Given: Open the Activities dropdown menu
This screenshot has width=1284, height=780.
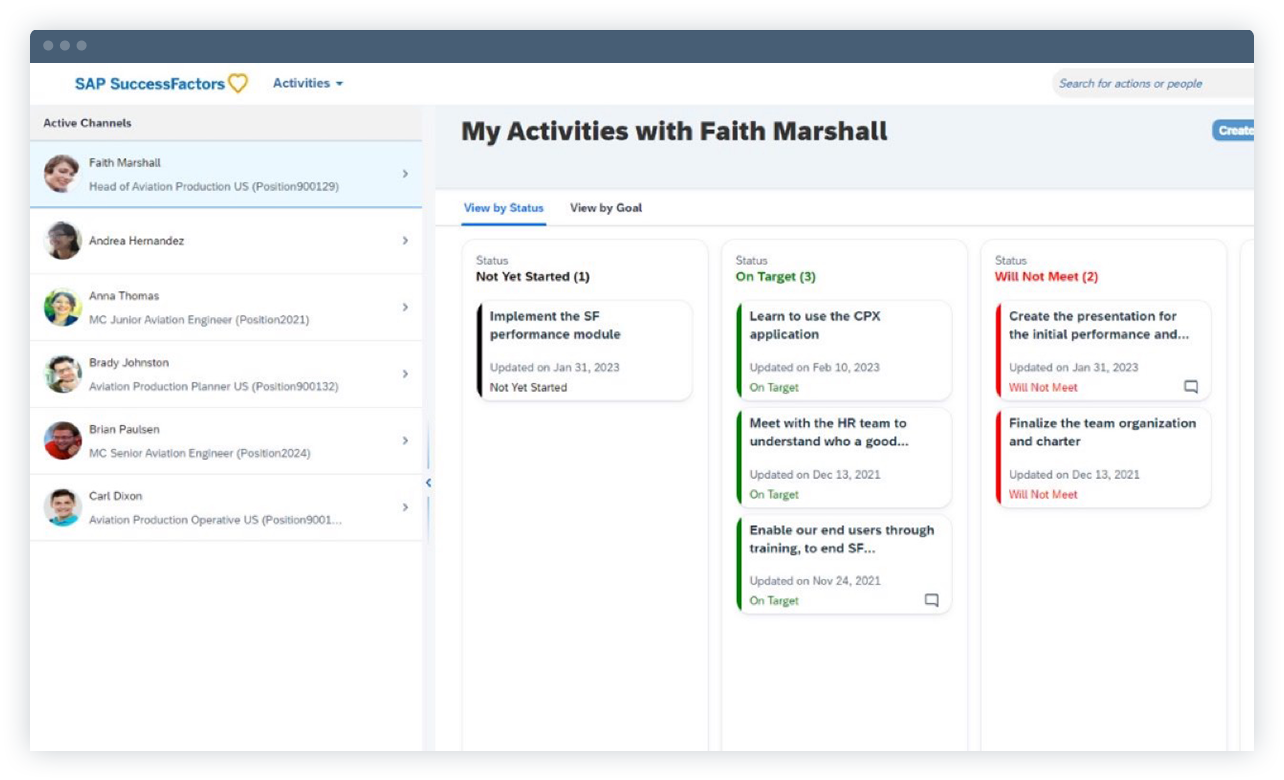Looking at the screenshot, I should 307,84.
